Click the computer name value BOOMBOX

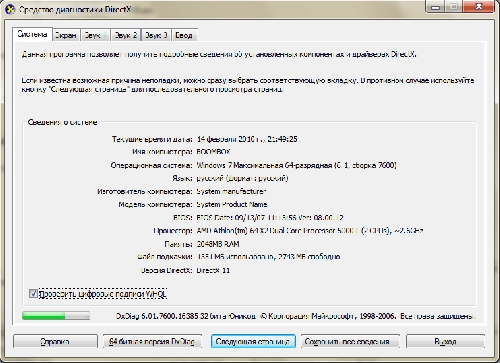tap(213, 152)
